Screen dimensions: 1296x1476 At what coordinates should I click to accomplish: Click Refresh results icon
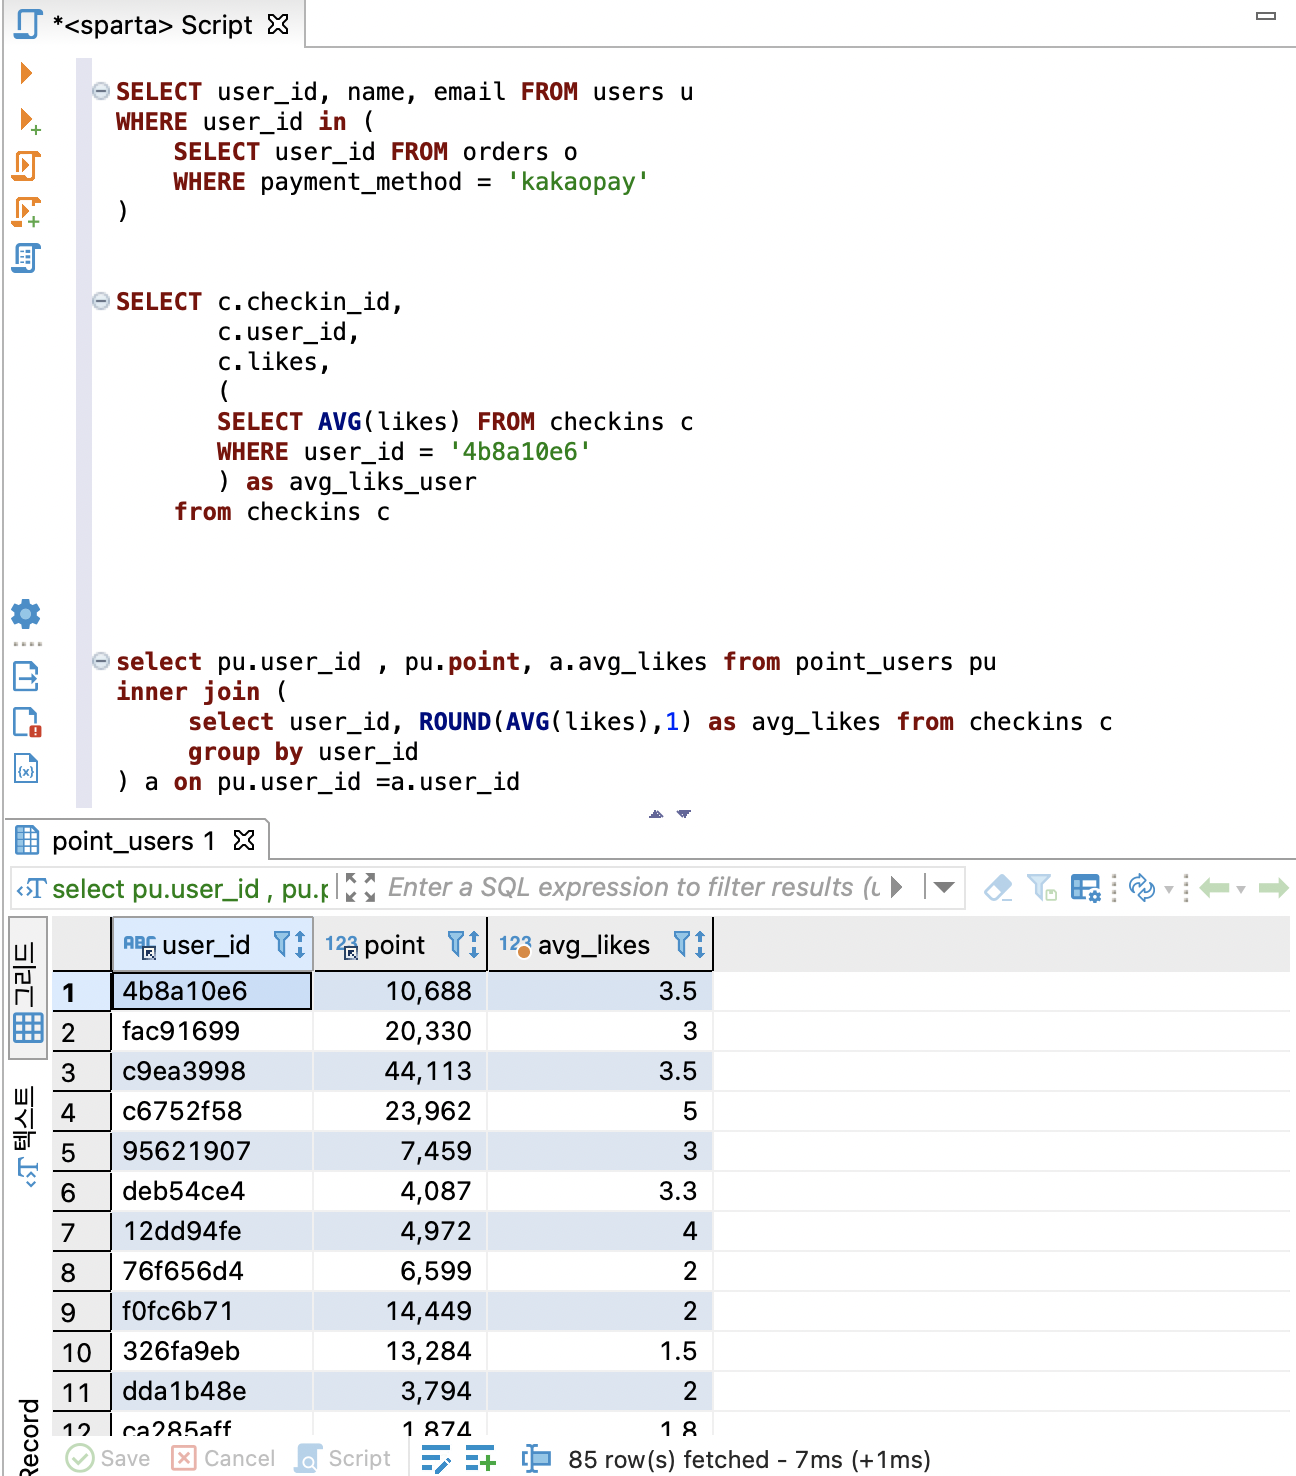pos(1141,887)
